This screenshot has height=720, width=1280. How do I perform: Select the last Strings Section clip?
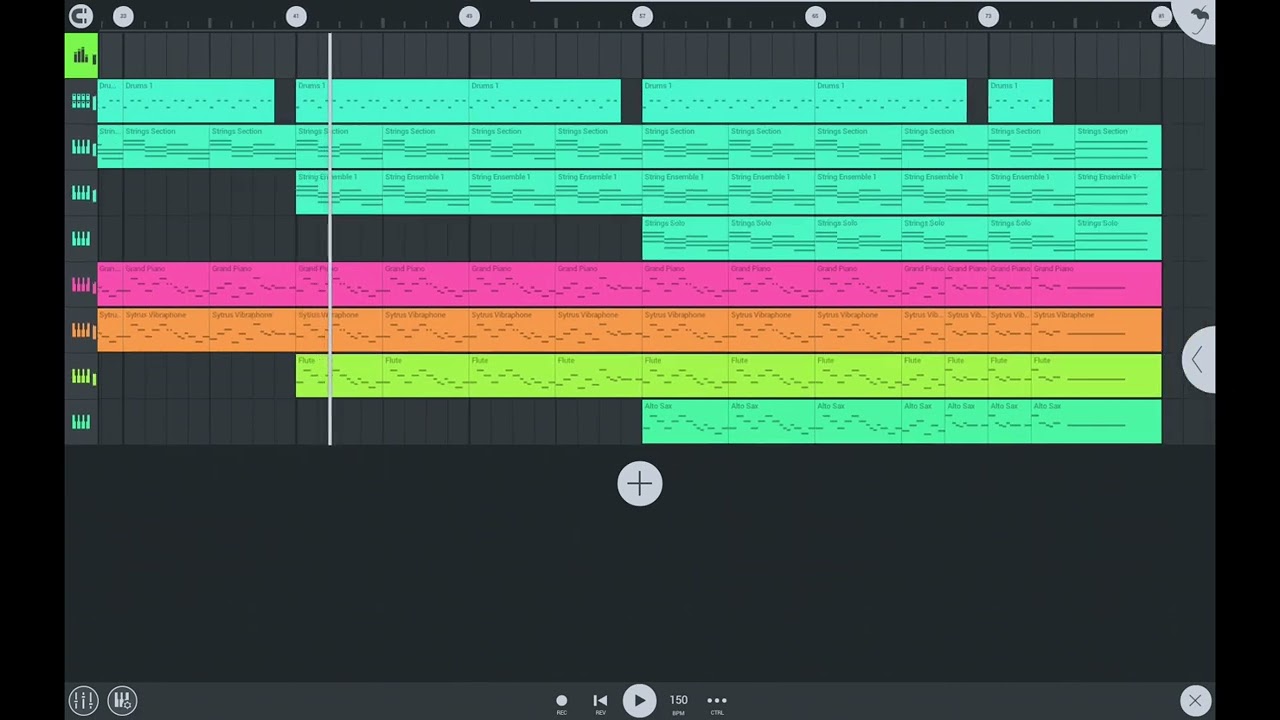tap(1118, 147)
